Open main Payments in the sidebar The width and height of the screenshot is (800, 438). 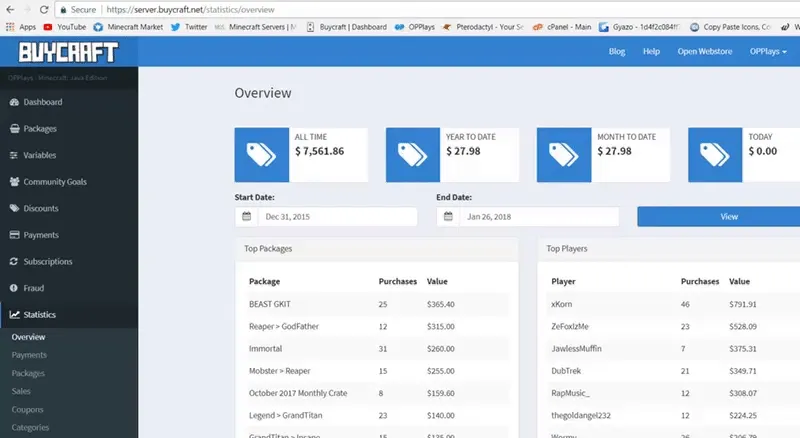pyautogui.click(x=69, y=235)
